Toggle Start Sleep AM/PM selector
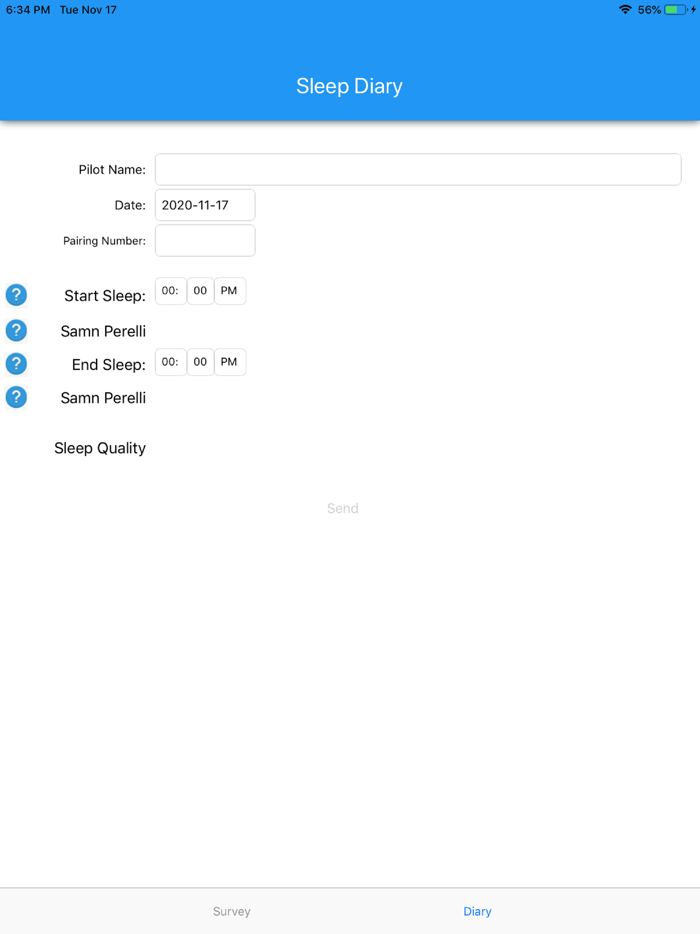 coord(230,291)
